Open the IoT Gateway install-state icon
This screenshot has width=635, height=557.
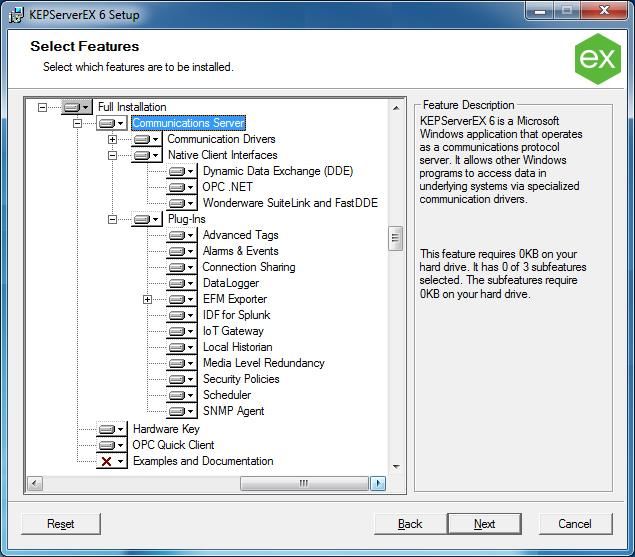coord(182,331)
